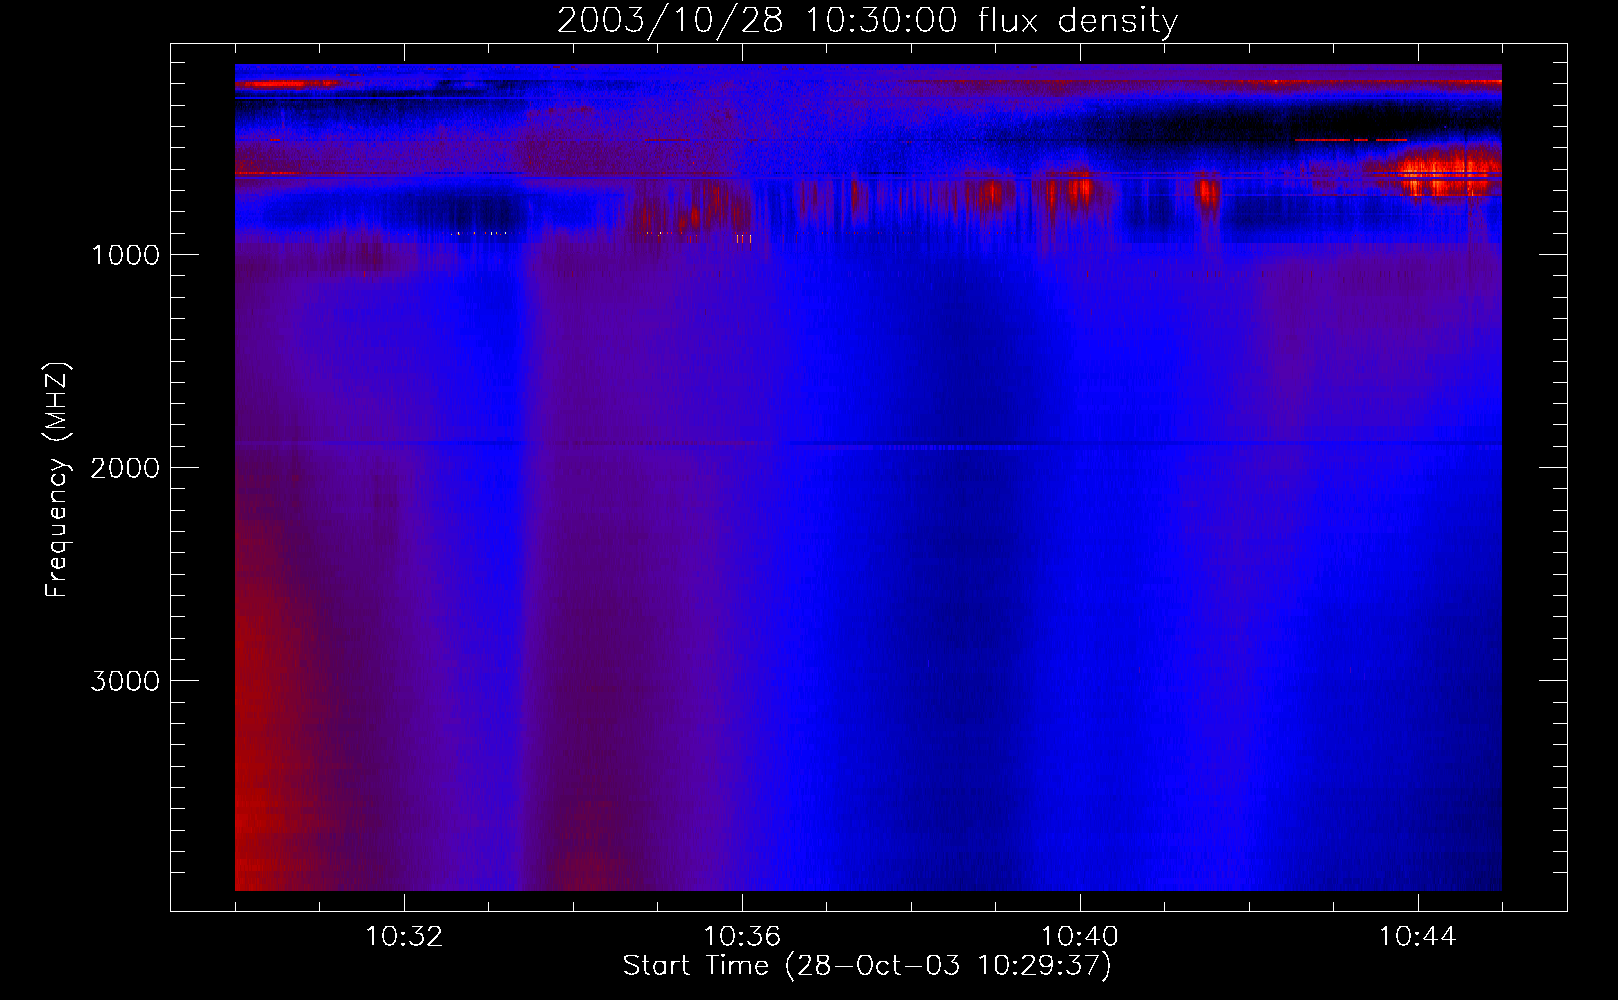
Task: Click the 1000 frequency tick label
Action: (x=125, y=255)
